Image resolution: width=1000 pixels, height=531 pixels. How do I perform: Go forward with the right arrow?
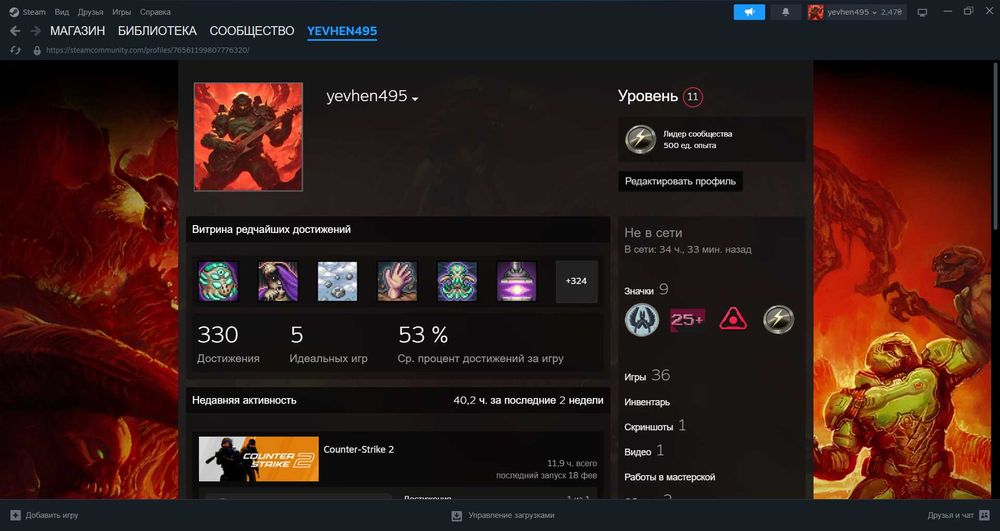[36, 31]
